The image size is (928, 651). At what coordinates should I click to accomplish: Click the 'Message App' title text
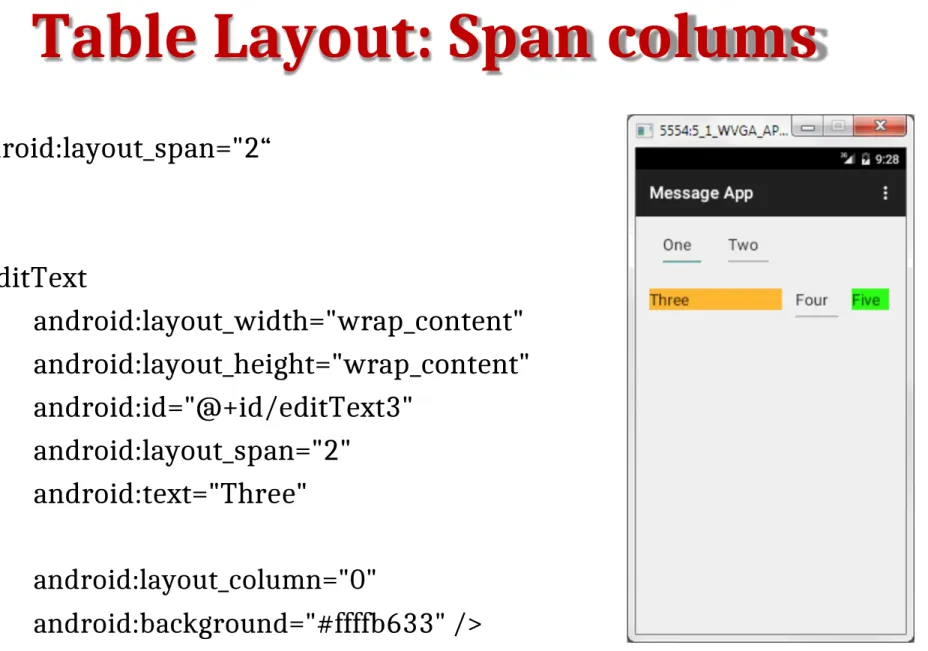701,194
